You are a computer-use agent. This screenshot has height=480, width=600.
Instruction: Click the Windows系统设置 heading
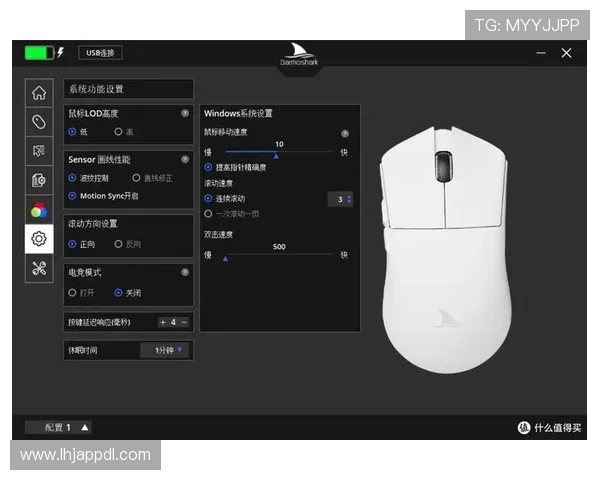(238, 113)
